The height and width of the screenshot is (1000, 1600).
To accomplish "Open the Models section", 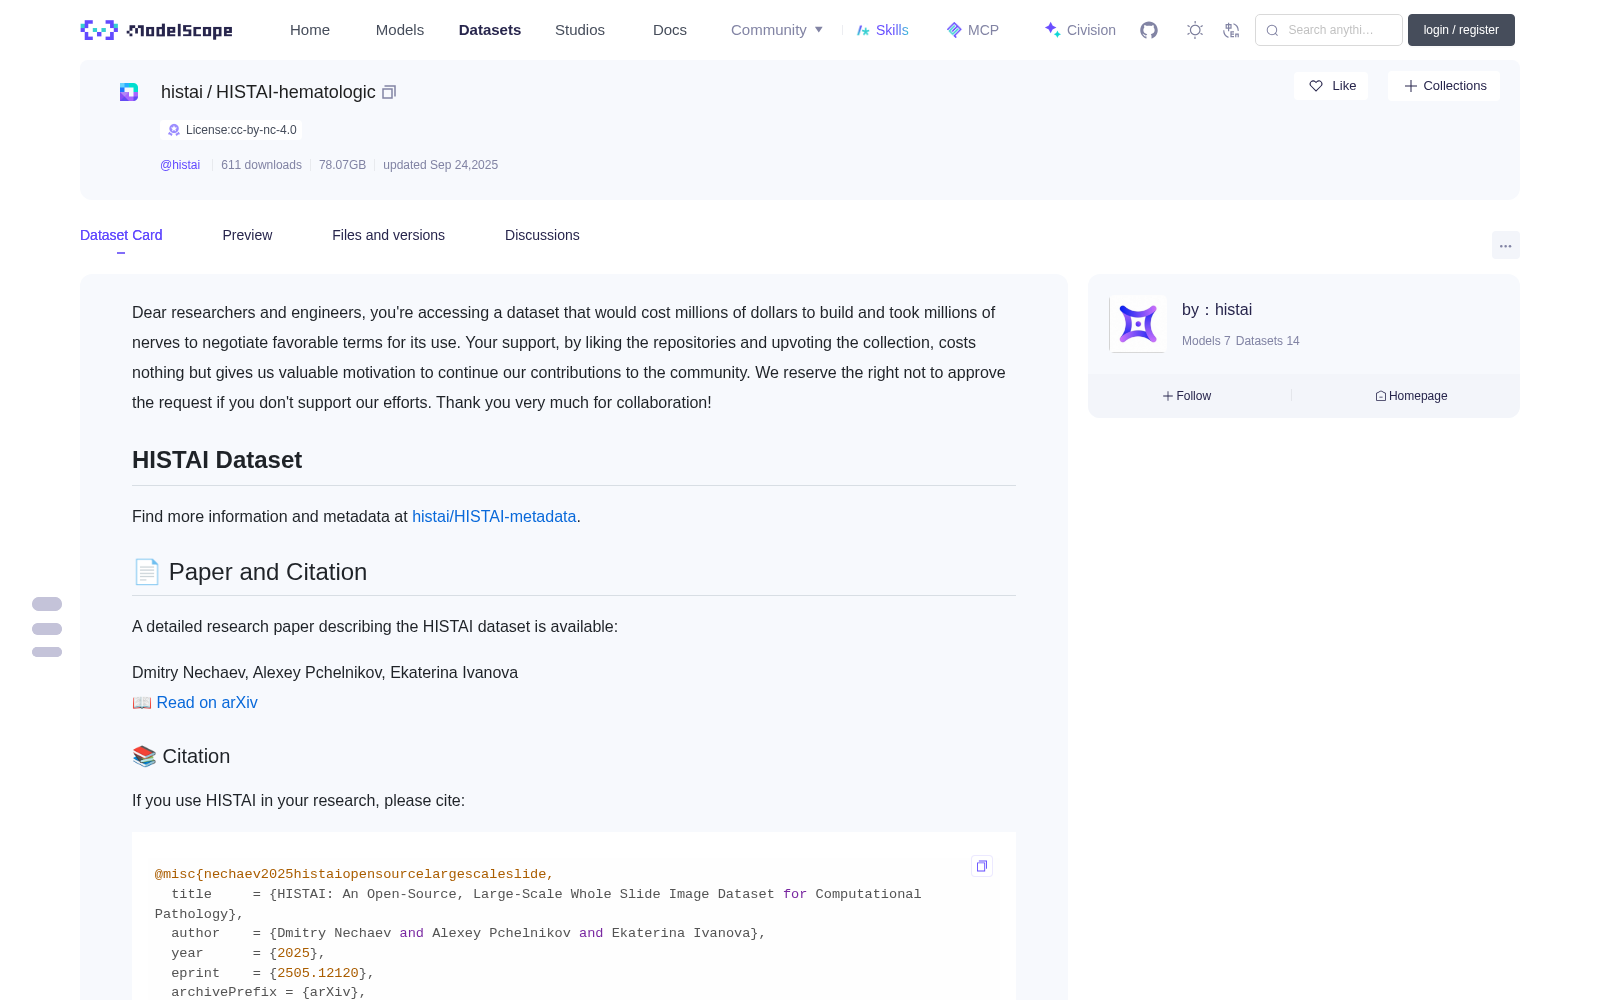I will [400, 30].
